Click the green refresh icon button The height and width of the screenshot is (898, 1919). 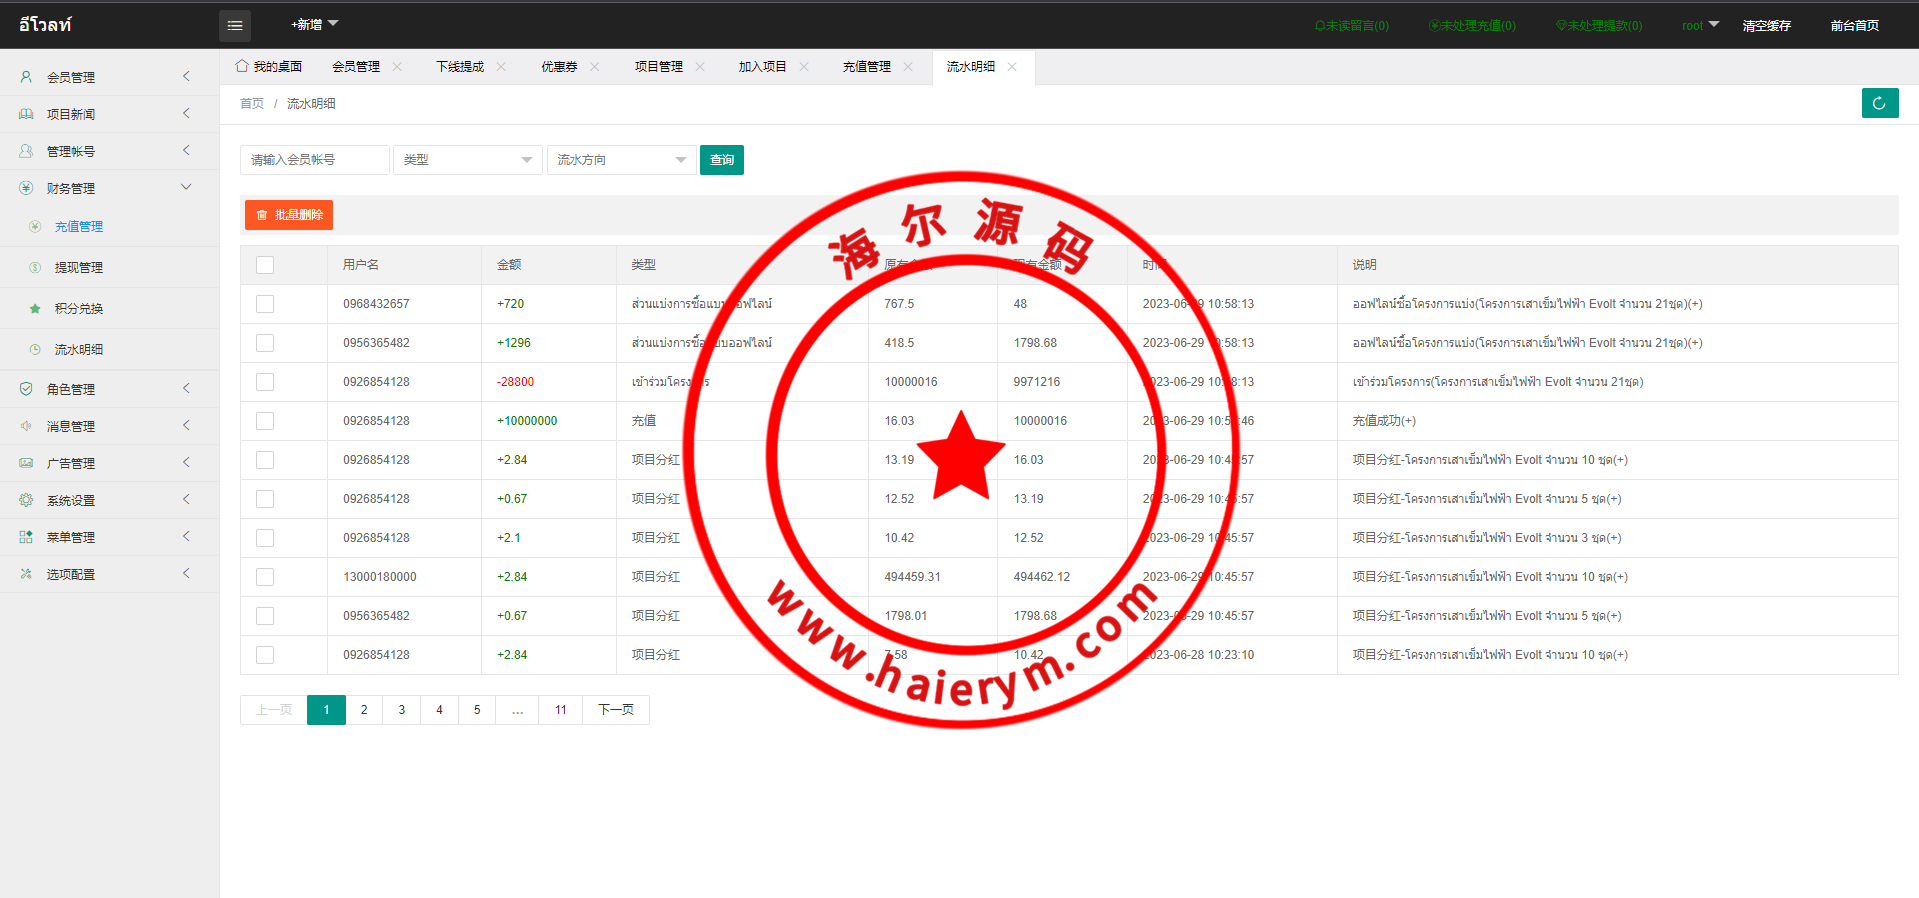pos(1879,103)
